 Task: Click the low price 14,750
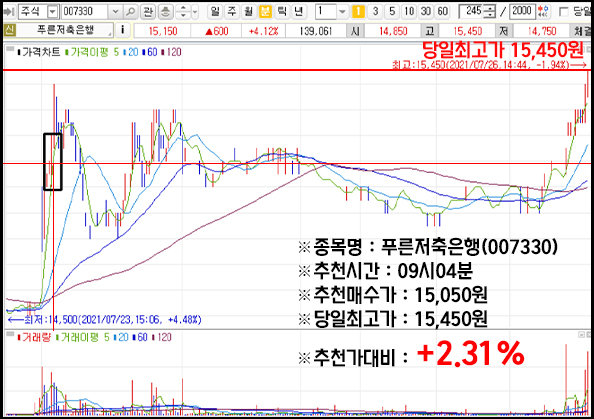pyautogui.click(x=542, y=31)
